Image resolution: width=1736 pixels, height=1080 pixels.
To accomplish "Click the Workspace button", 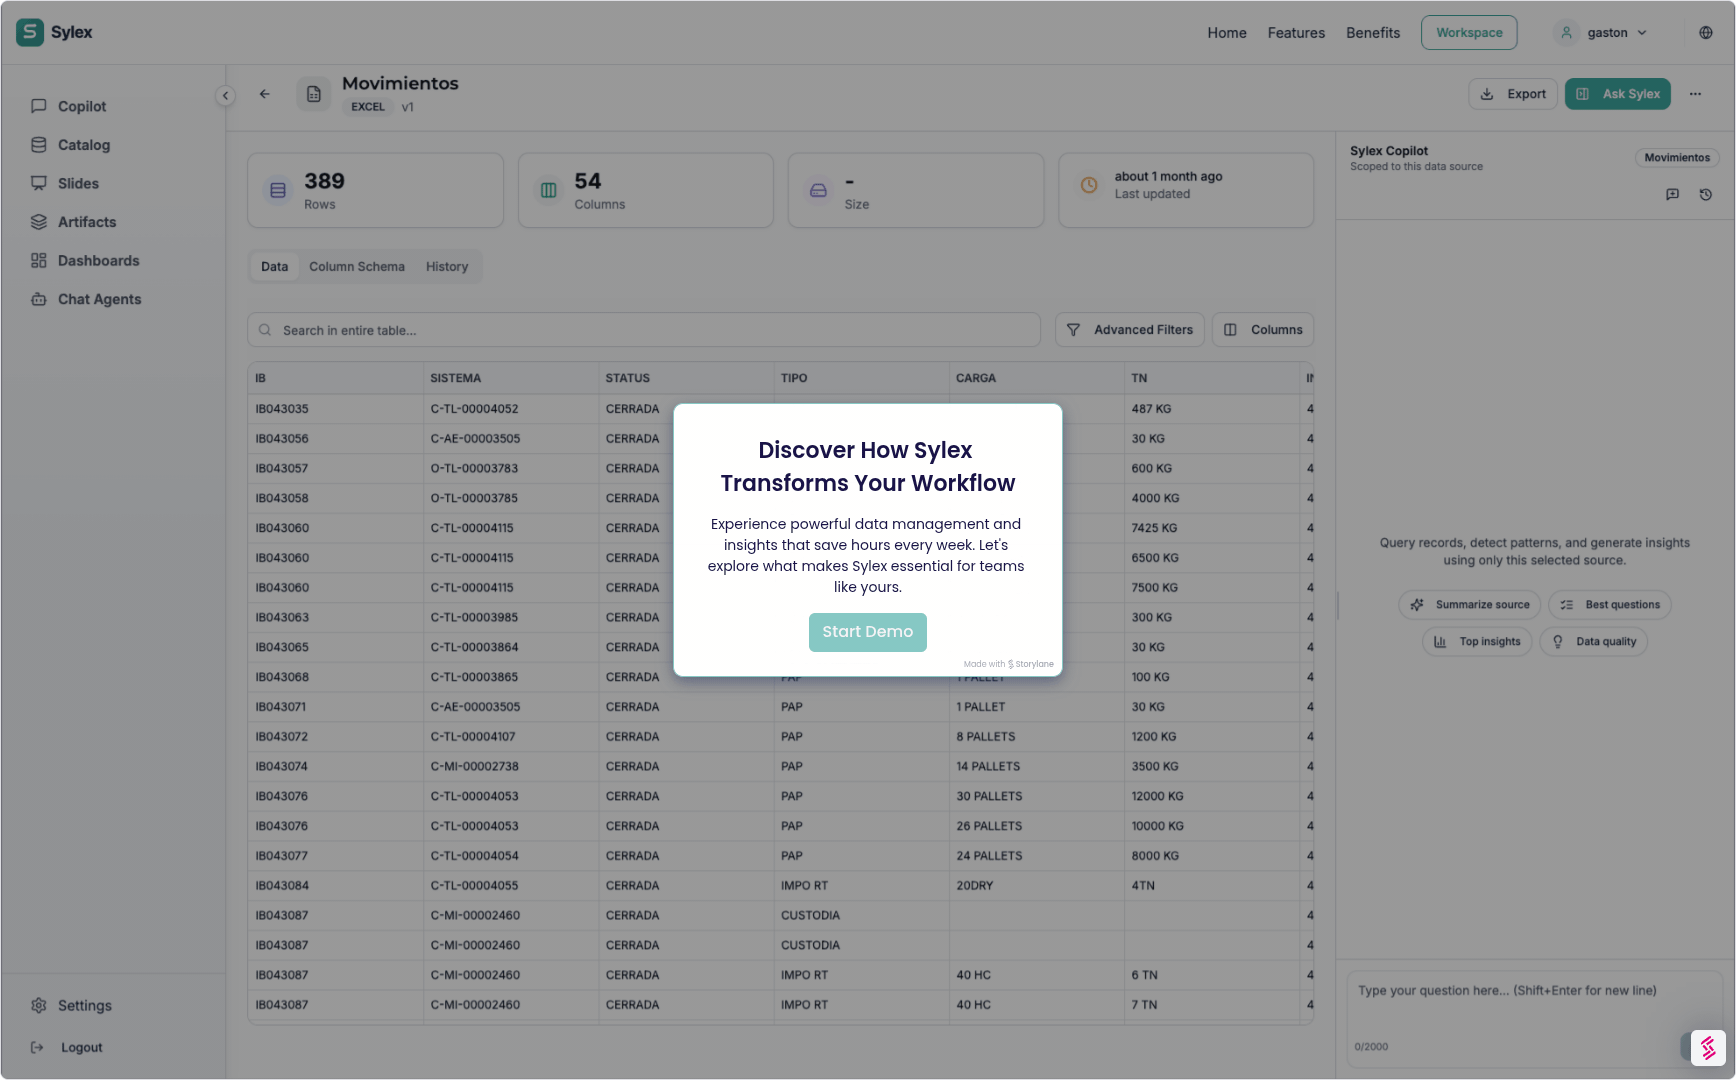I will (1469, 32).
